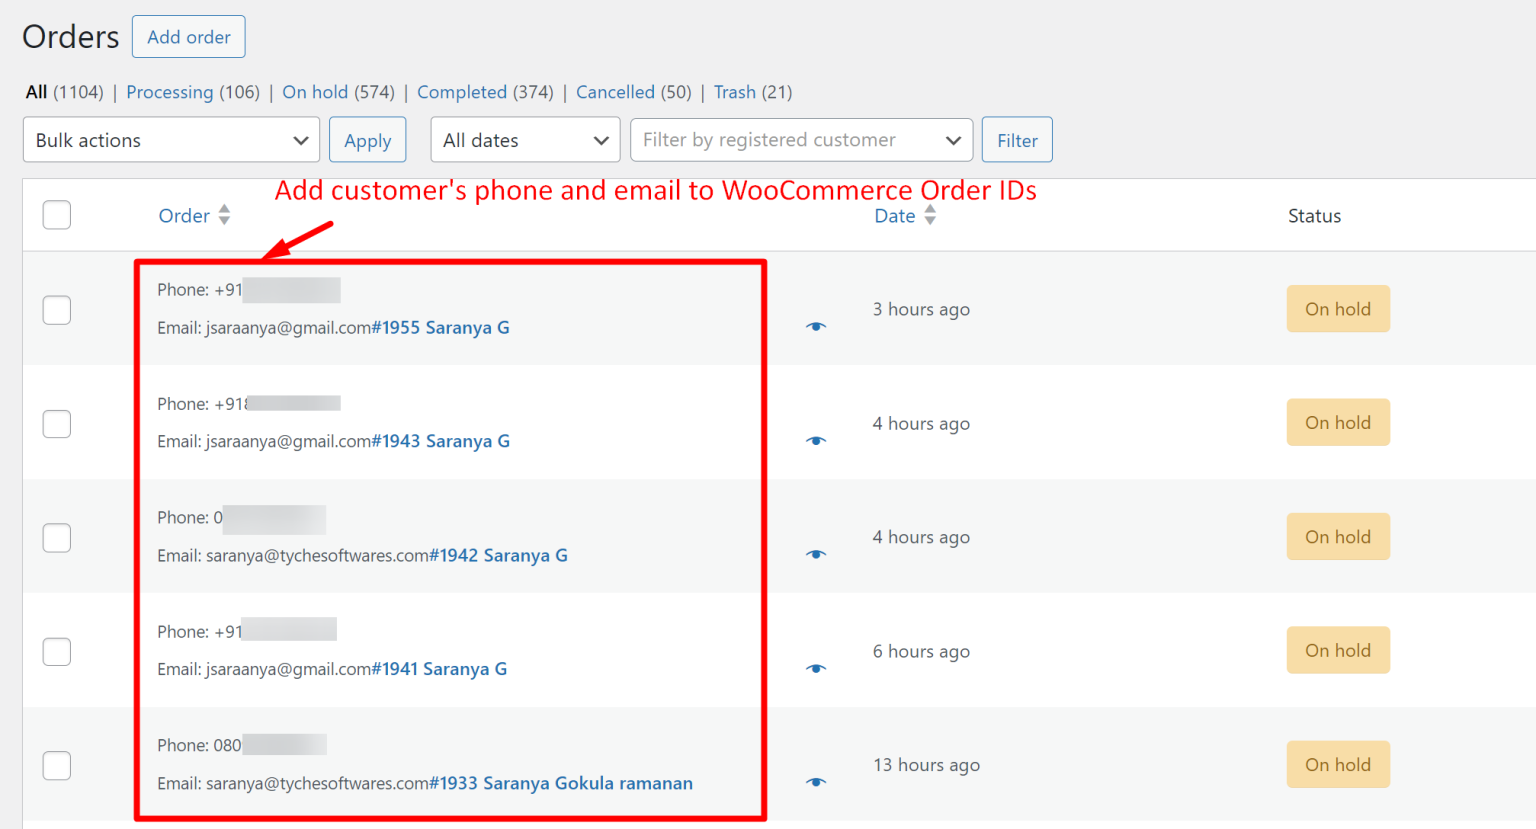The height and width of the screenshot is (829, 1536).
Task: Expand the Filter by registered customer dropdown
Action: (x=800, y=140)
